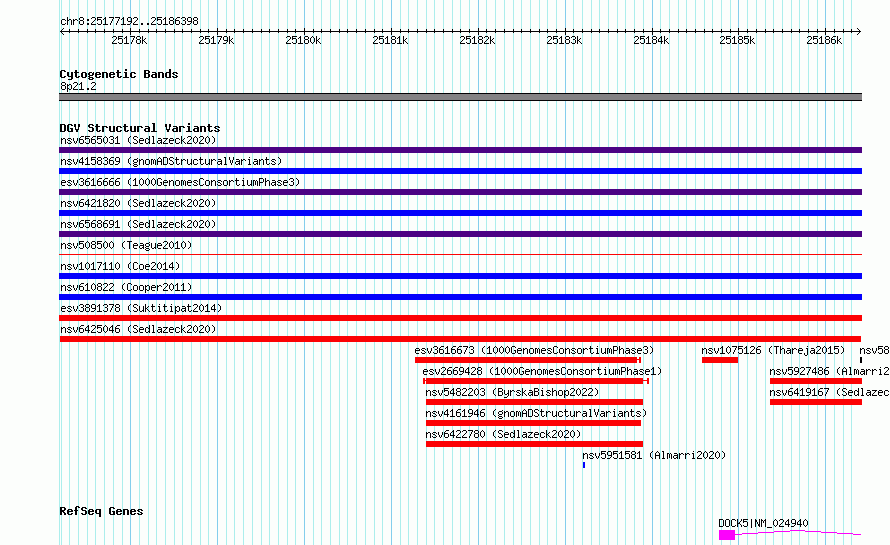Click the 25179k ruler tick label
The width and height of the screenshot is (890, 545).
(216, 40)
